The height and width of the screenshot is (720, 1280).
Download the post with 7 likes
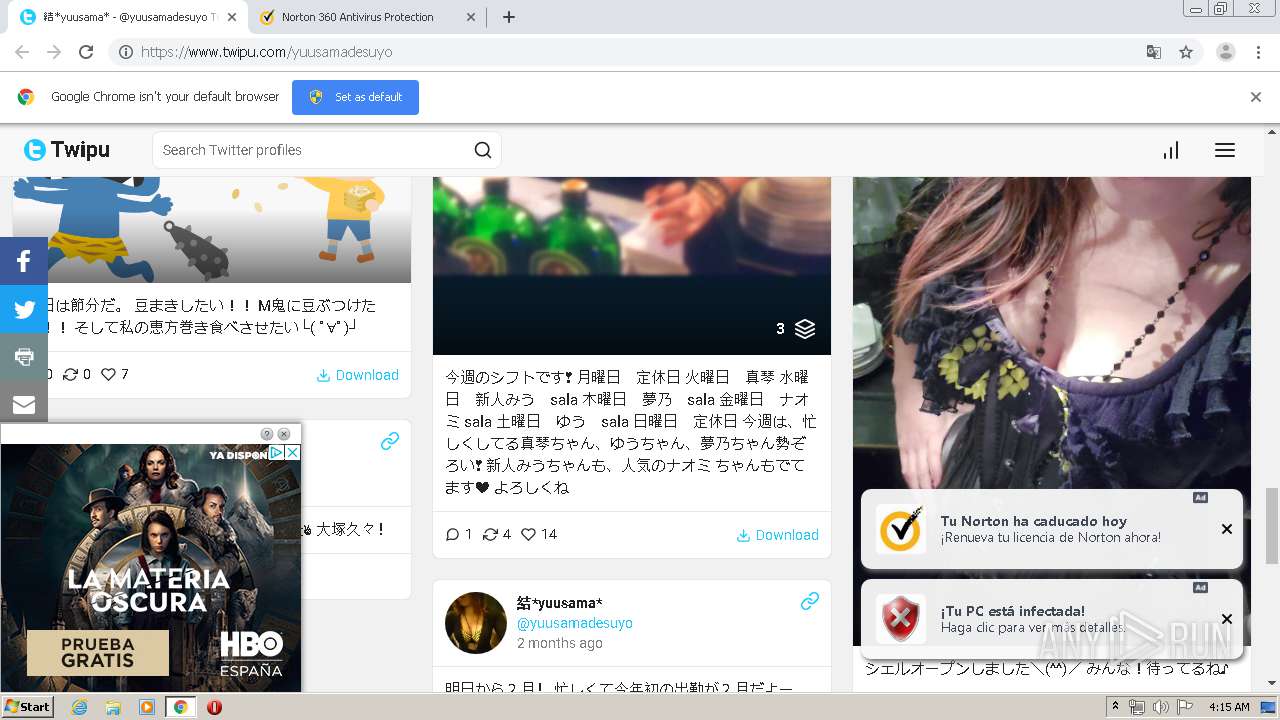tap(358, 375)
